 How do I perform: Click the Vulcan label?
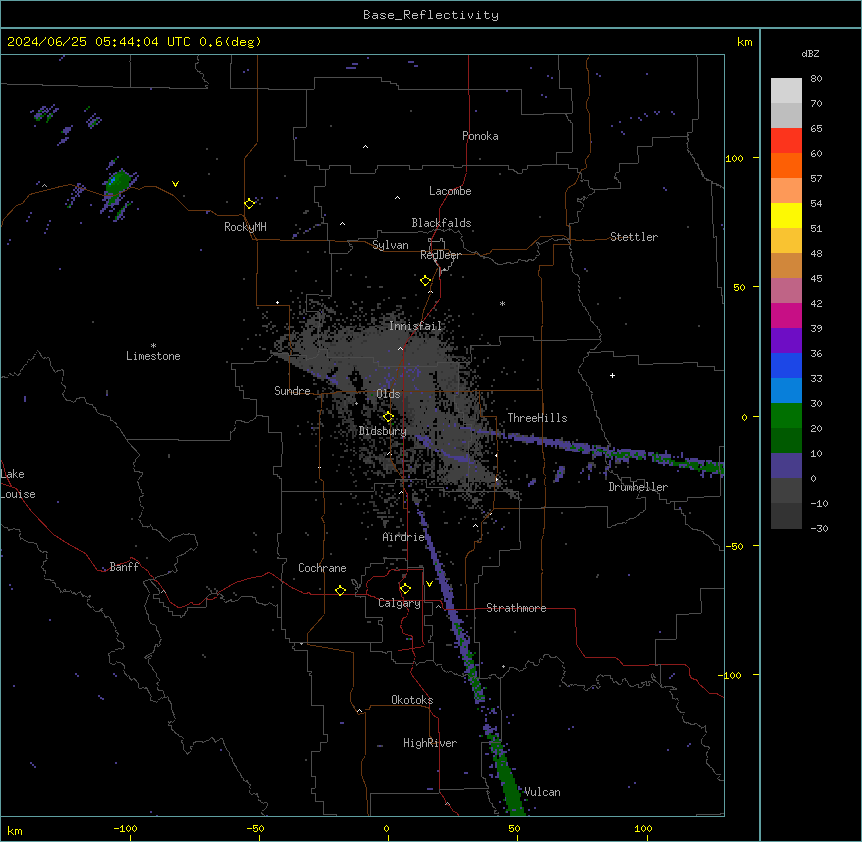542,792
